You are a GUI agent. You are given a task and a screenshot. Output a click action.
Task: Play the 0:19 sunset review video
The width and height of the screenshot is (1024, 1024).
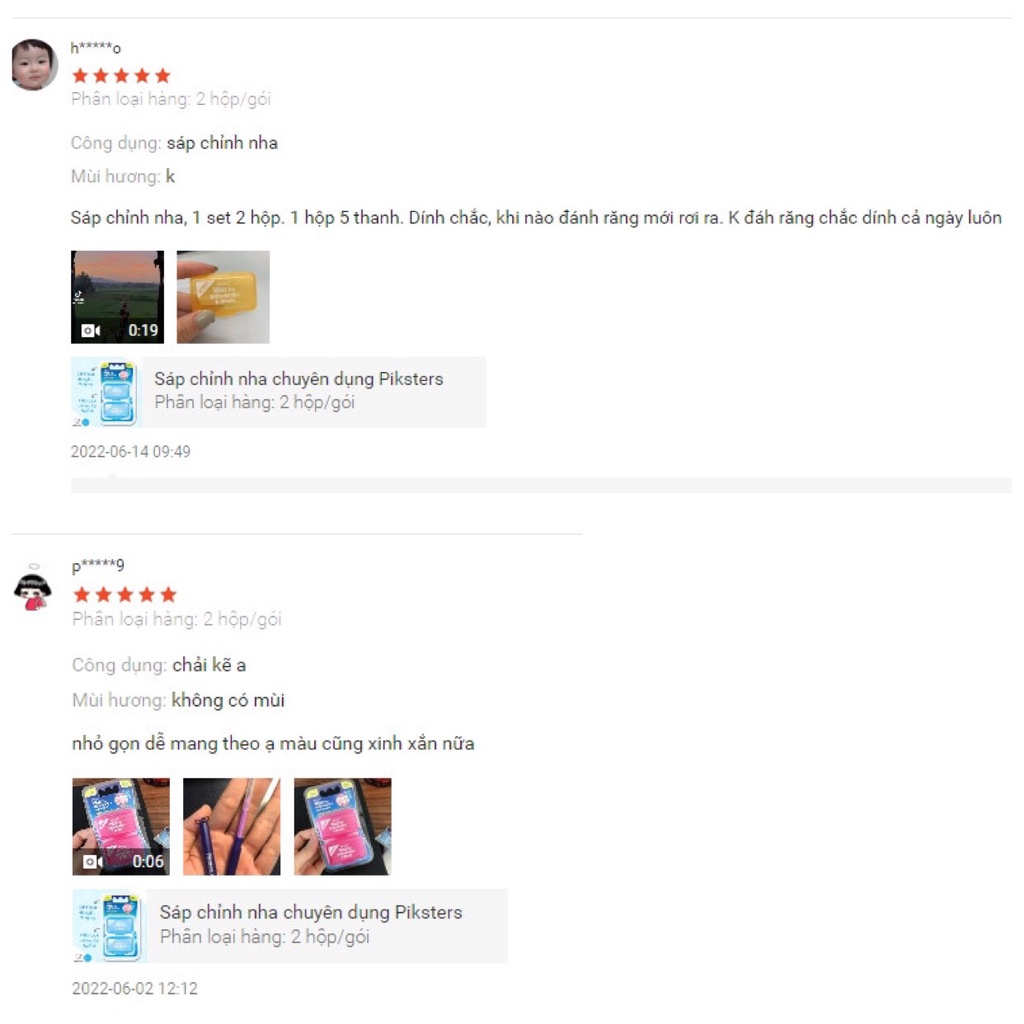point(118,297)
